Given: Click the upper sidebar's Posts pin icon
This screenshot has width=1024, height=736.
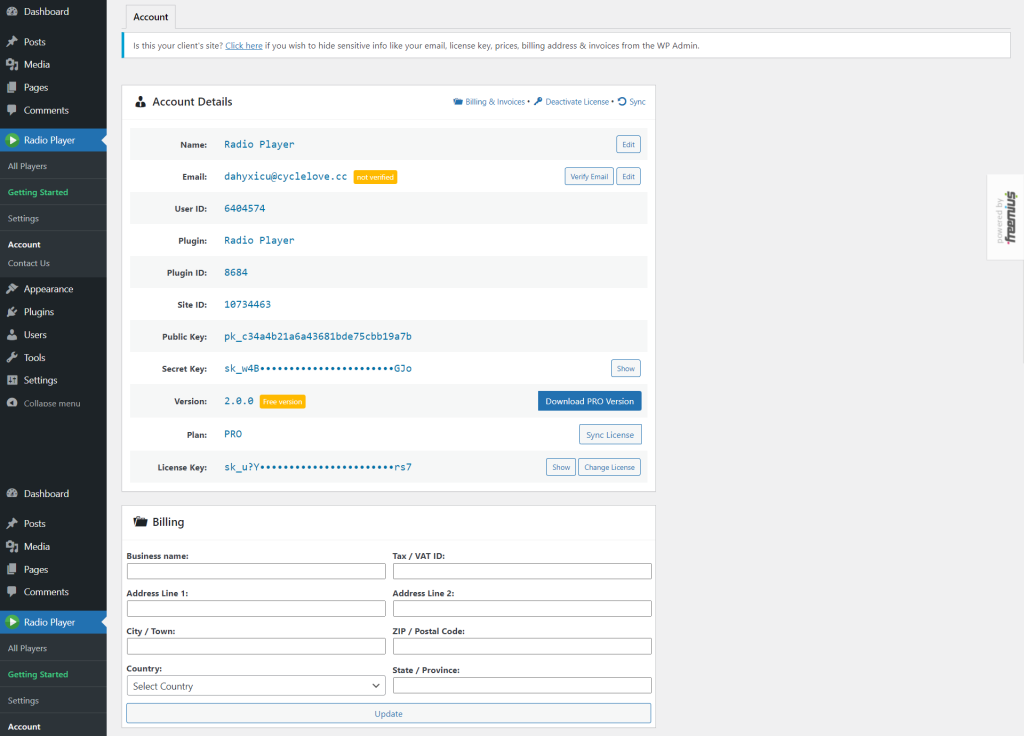Looking at the screenshot, I should (12, 42).
